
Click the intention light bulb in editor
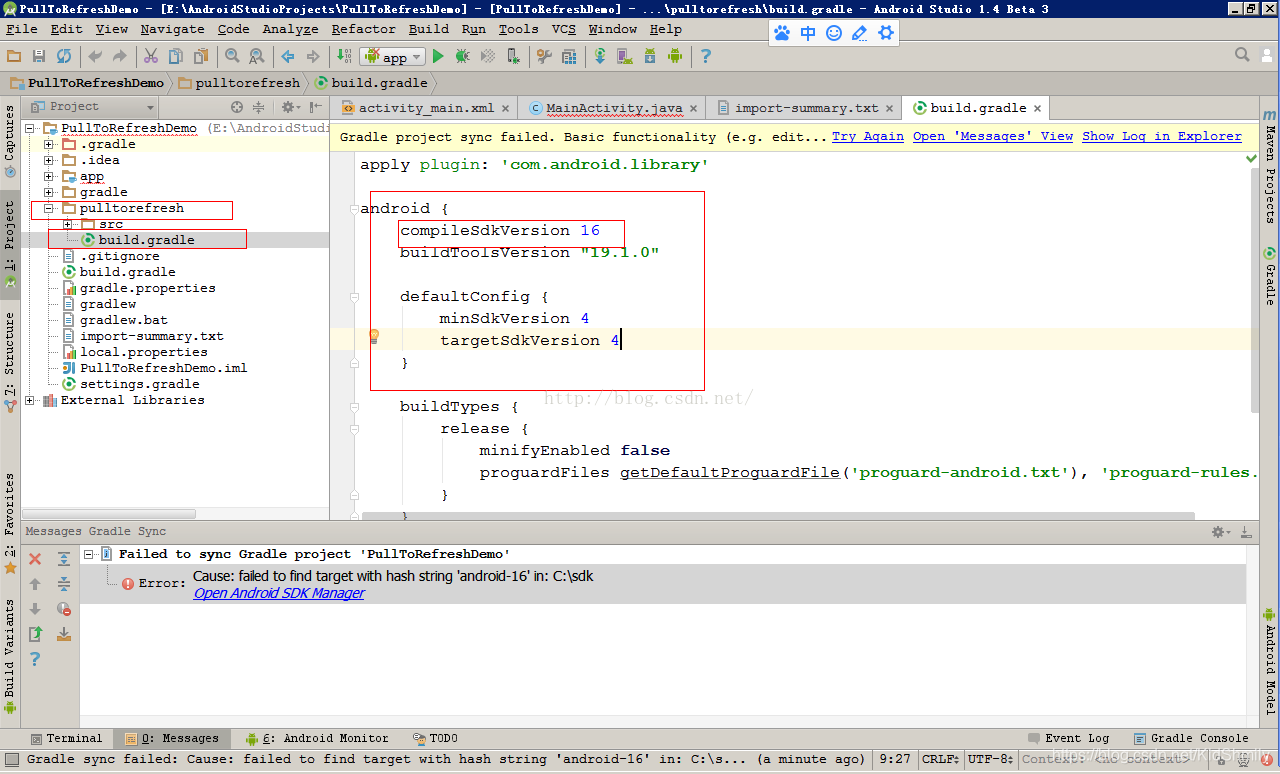tap(374, 337)
